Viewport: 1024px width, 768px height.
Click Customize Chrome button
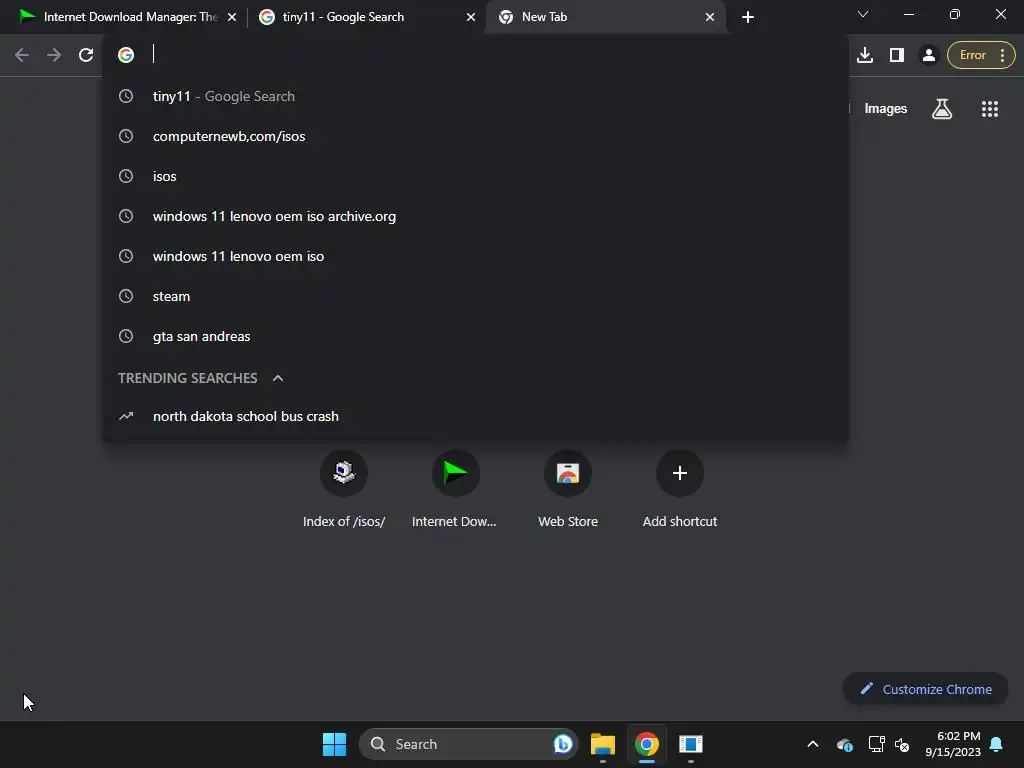coord(925,689)
